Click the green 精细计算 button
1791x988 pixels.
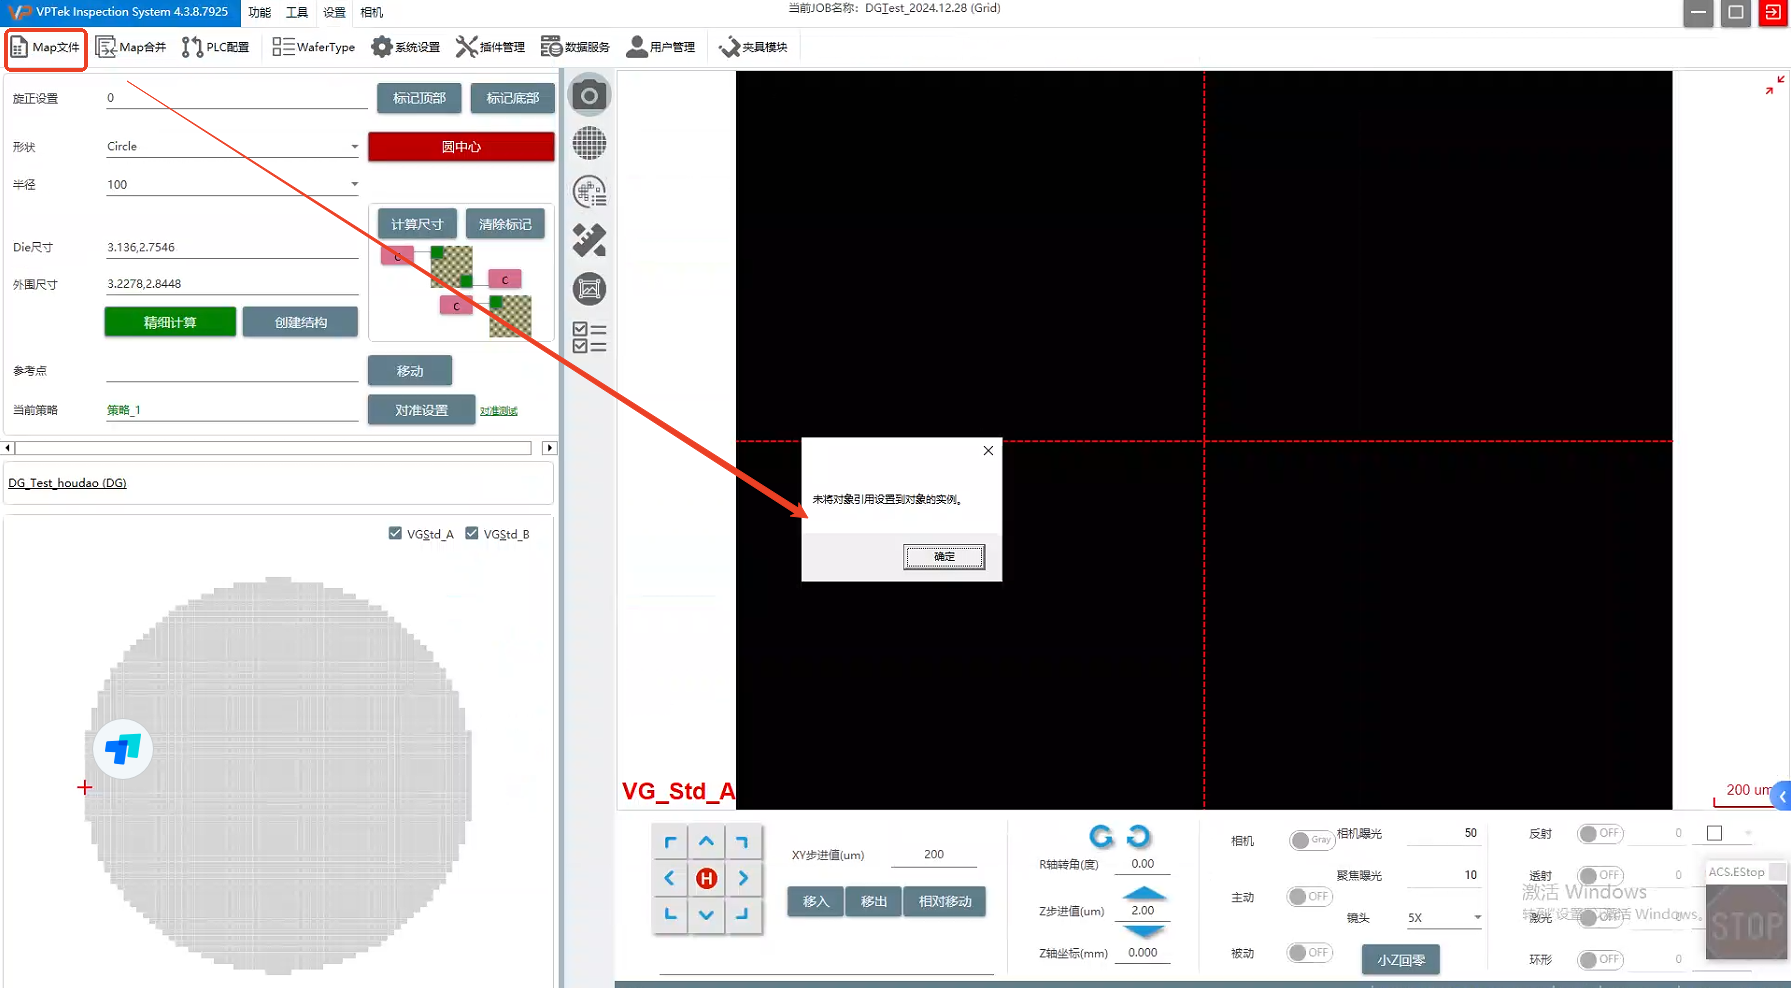tap(170, 322)
